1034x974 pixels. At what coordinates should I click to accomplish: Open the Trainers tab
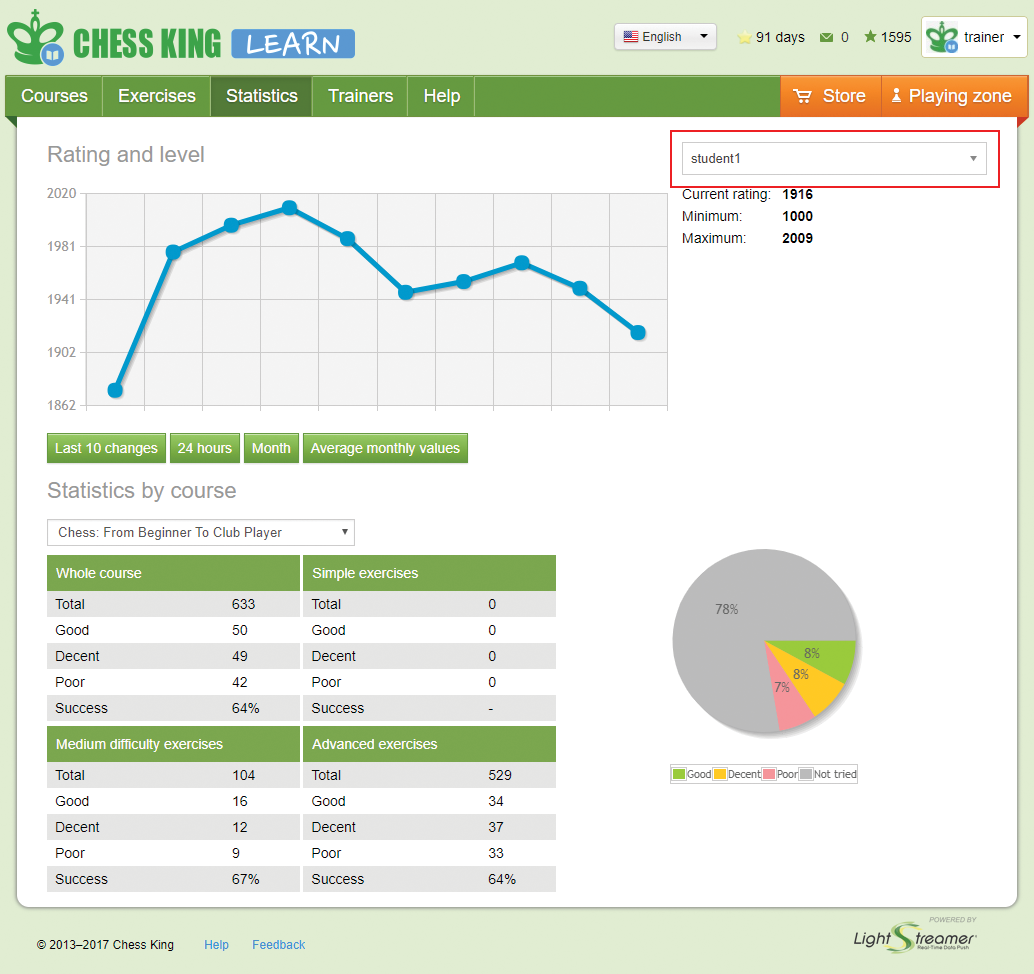click(x=360, y=96)
